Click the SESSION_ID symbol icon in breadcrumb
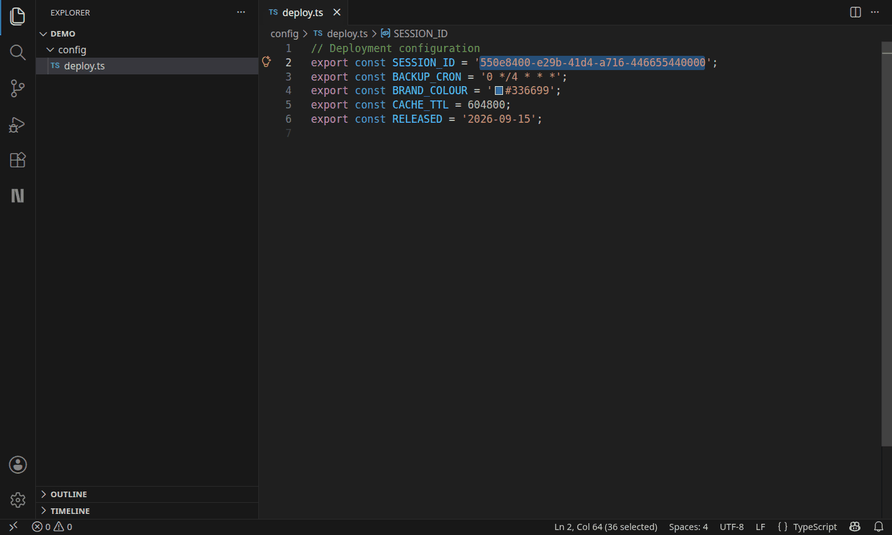Image resolution: width=892 pixels, height=535 pixels. pyautogui.click(x=385, y=34)
